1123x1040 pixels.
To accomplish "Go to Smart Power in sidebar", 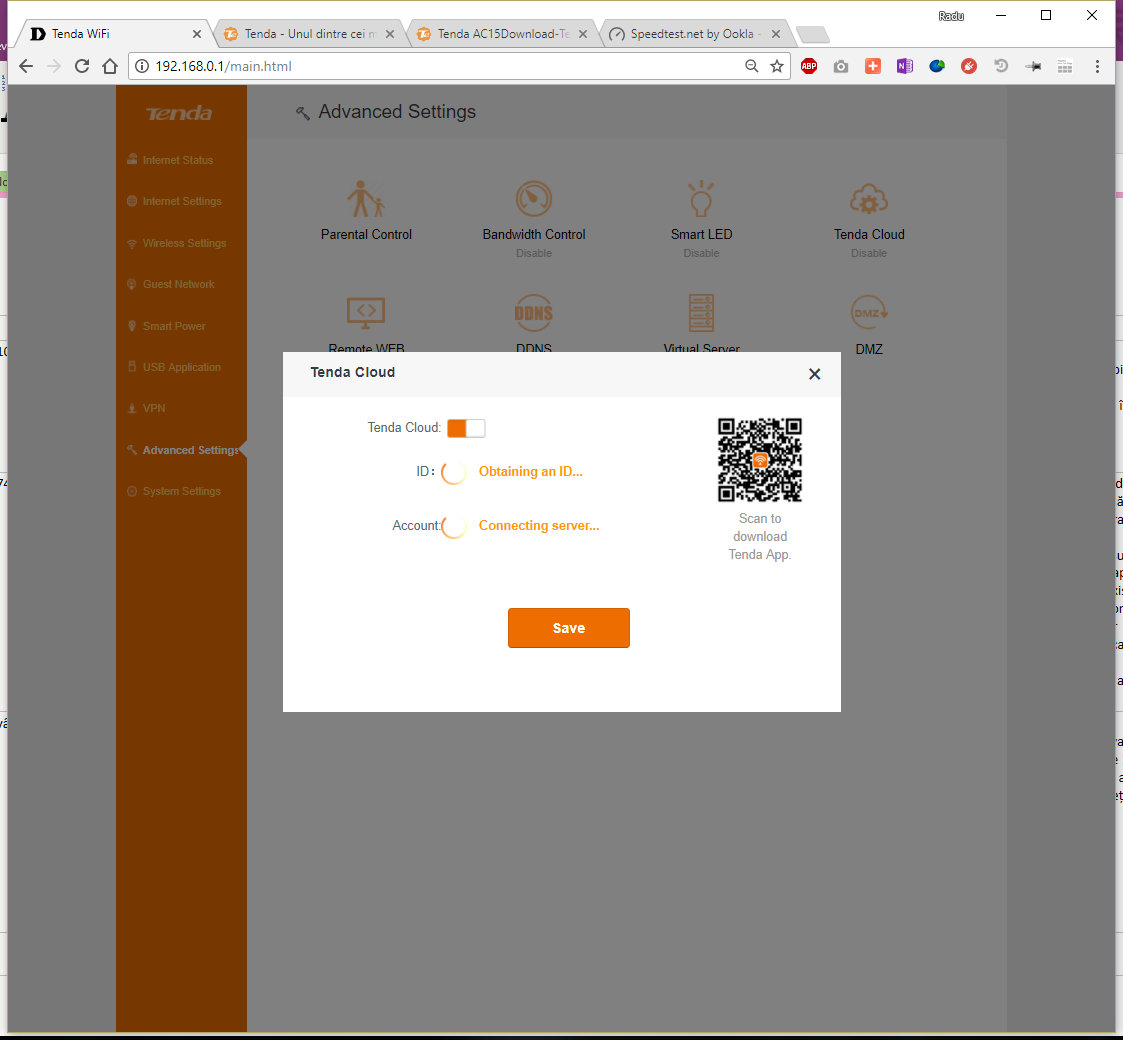I will 174,326.
